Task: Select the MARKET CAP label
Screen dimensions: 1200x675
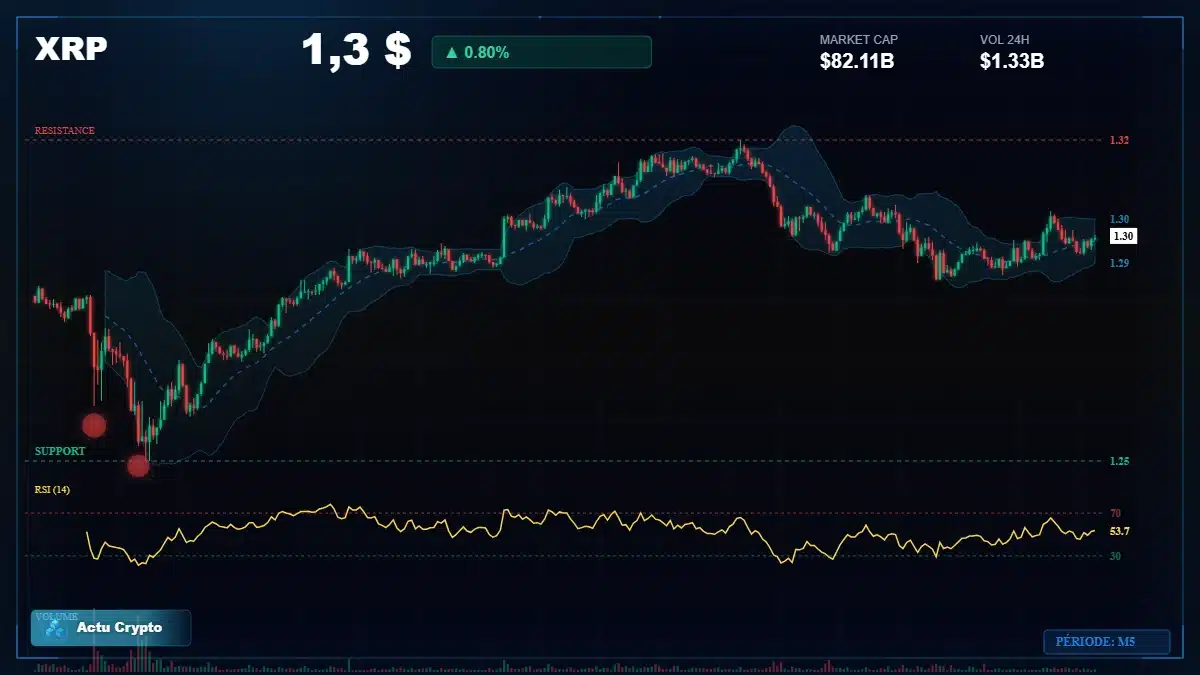Action: pyautogui.click(x=858, y=40)
